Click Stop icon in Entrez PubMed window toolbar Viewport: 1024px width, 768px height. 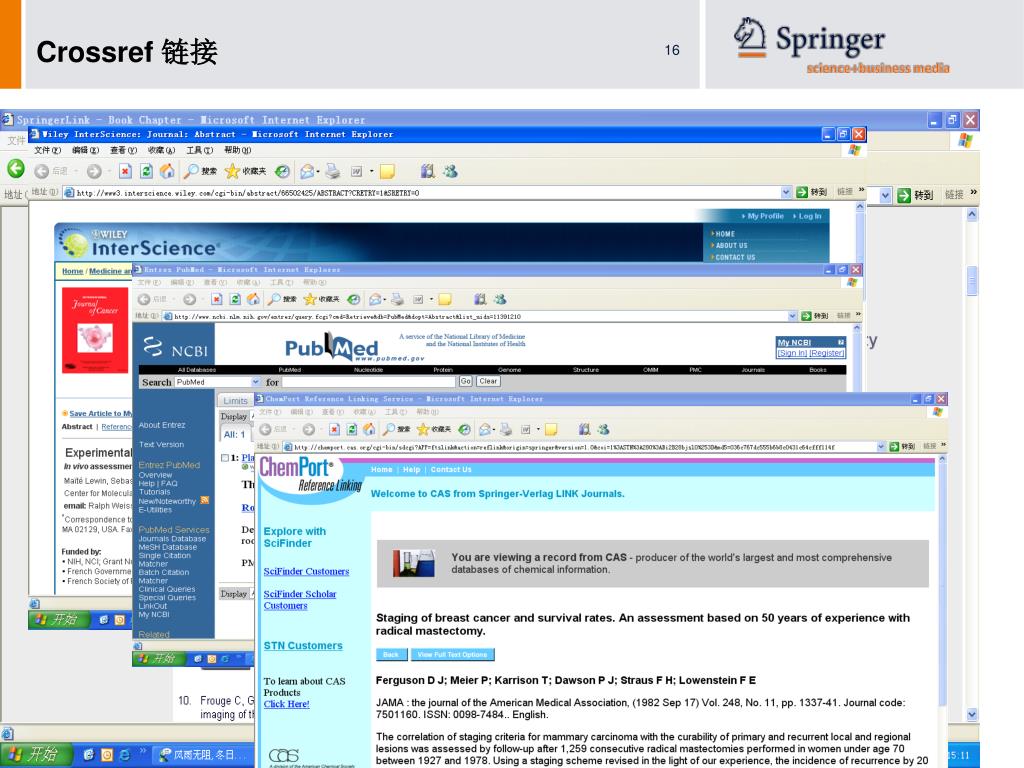coord(216,299)
